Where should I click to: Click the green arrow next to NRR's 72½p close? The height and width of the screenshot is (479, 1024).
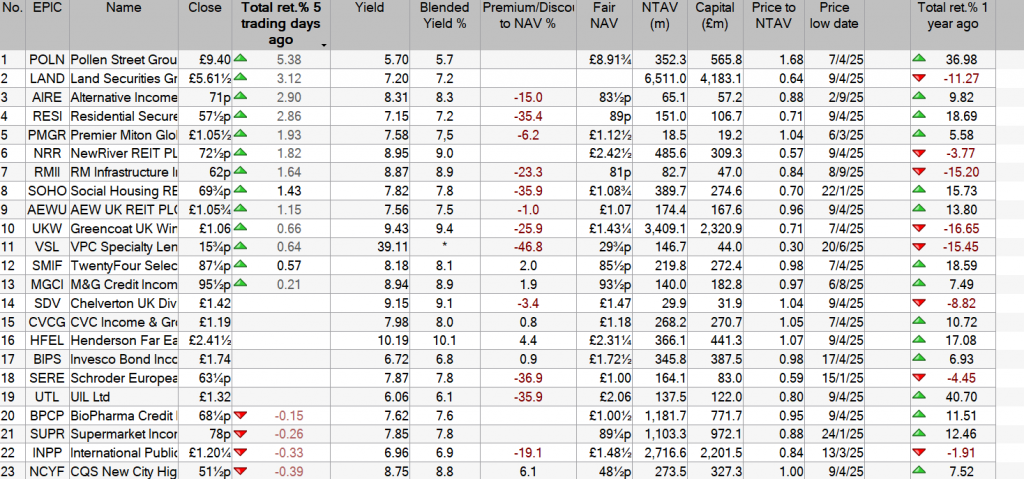click(x=240, y=153)
